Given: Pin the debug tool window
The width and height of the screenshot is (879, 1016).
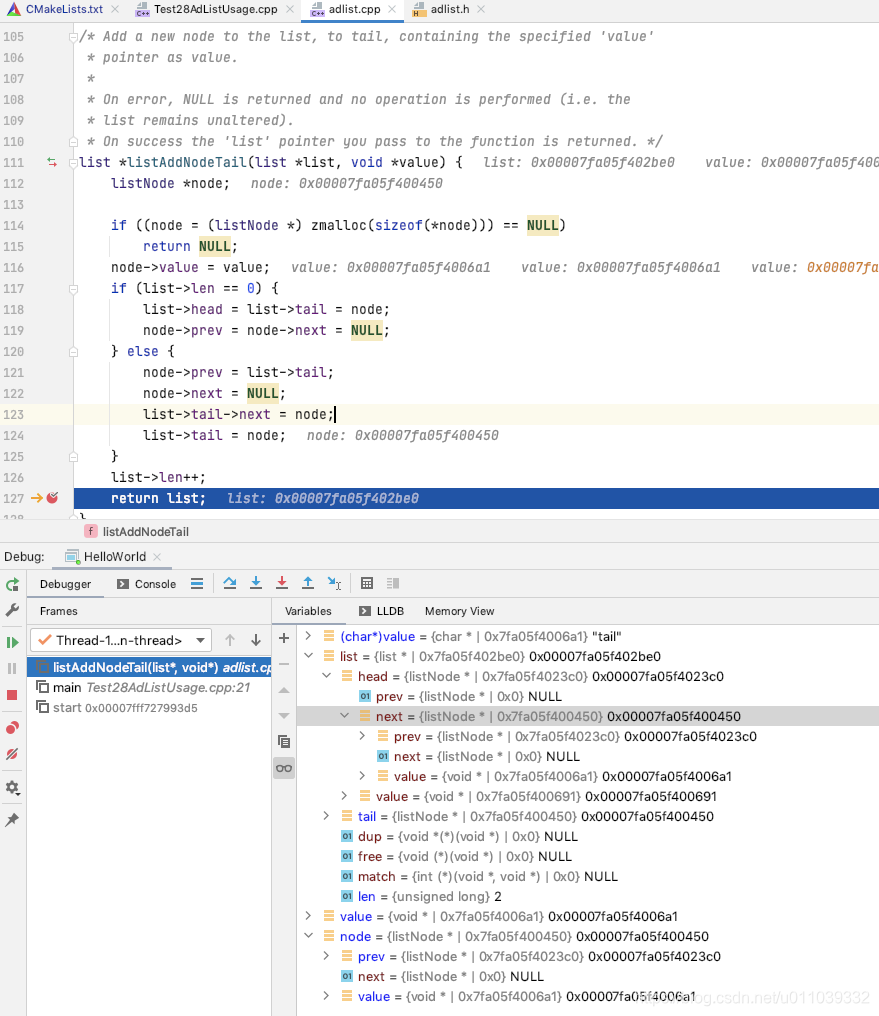Looking at the screenshot, I should coord(13,817).
